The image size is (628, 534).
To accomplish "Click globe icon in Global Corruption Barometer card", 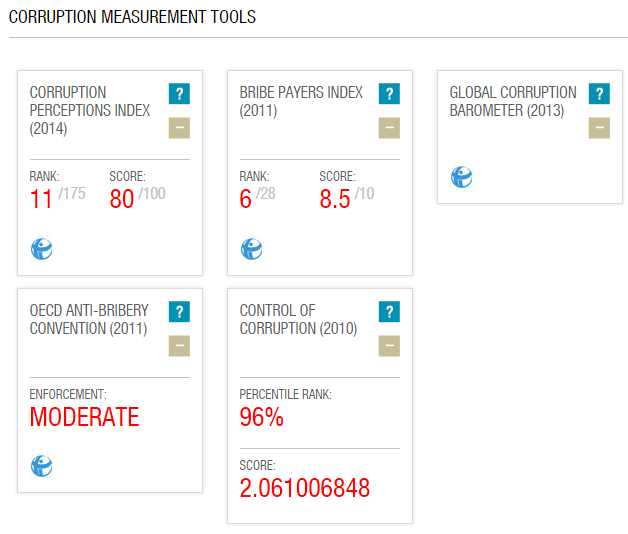I will coord(461,178).
